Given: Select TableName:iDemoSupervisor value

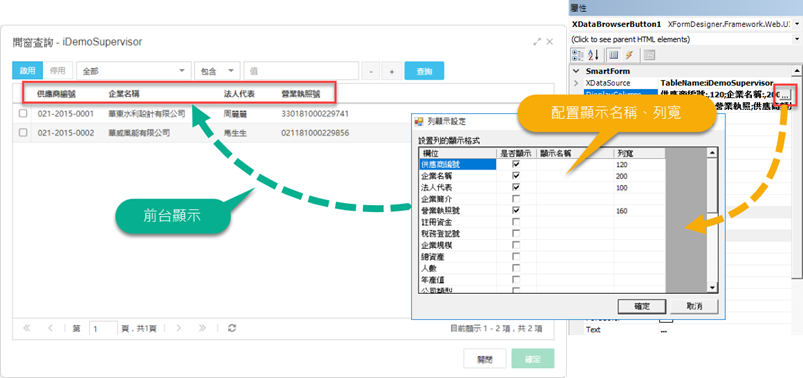Looking at the screenshot, I should (x=716, y=82).
